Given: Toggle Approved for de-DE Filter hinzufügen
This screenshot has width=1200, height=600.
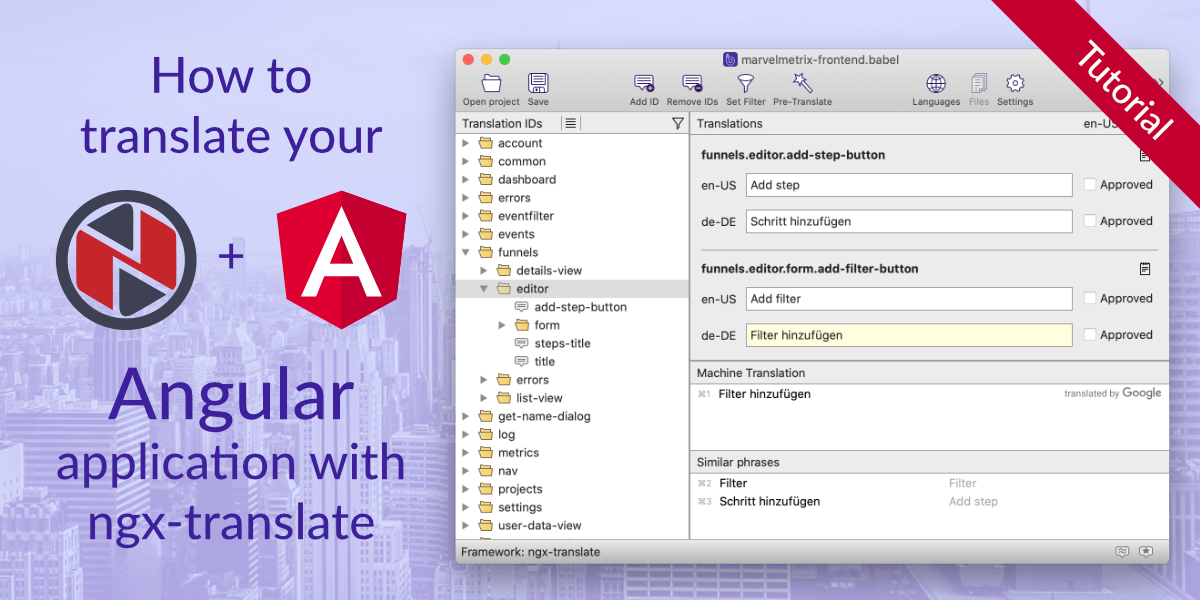Looking at the screenshot, I should (1091, 335).
